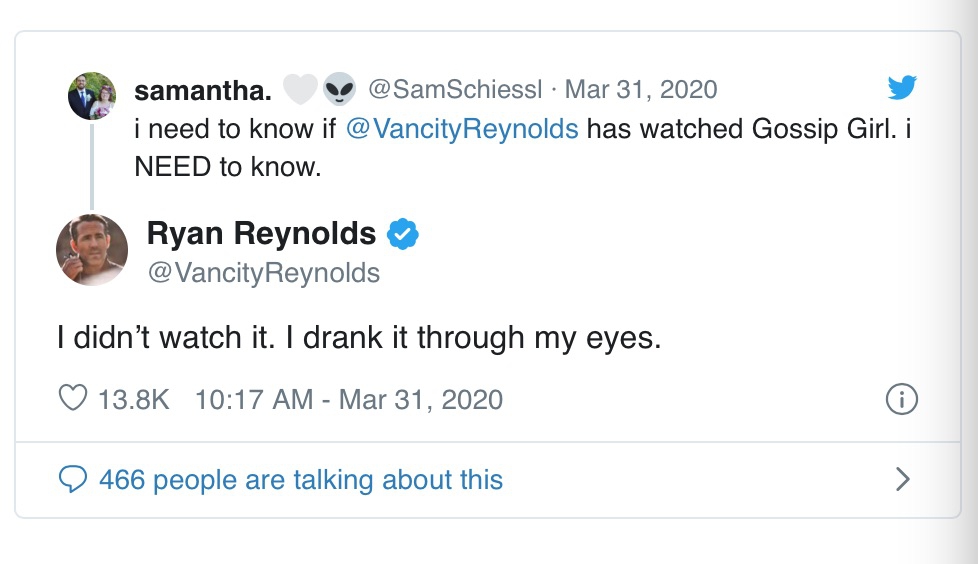Click the Mar 31, 2020 date on samantha's tweet
The height and width of the screenshot is (564, 978).
click(x=641, y=89)
